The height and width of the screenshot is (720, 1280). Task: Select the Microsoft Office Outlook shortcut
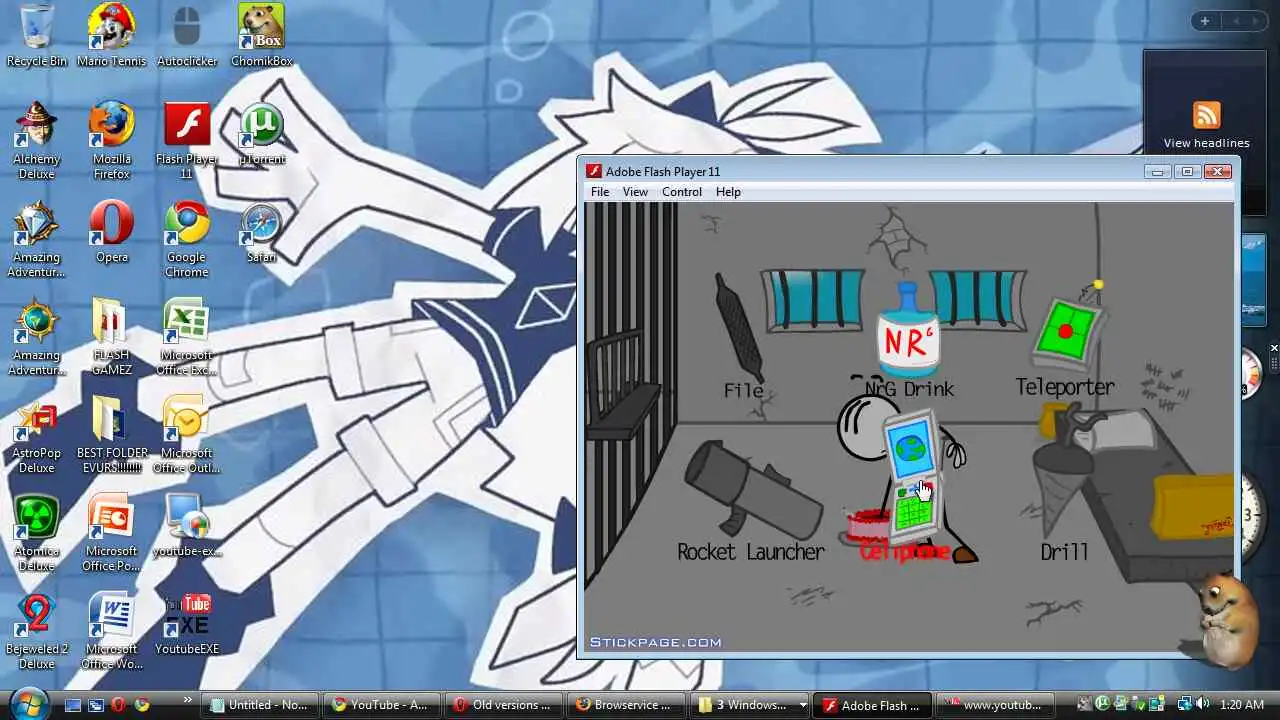(x=187, y=435)
